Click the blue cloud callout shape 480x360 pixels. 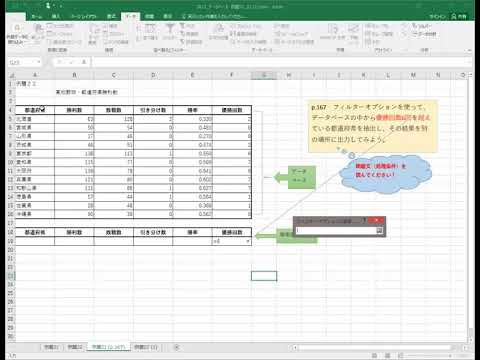click(385, 174)
